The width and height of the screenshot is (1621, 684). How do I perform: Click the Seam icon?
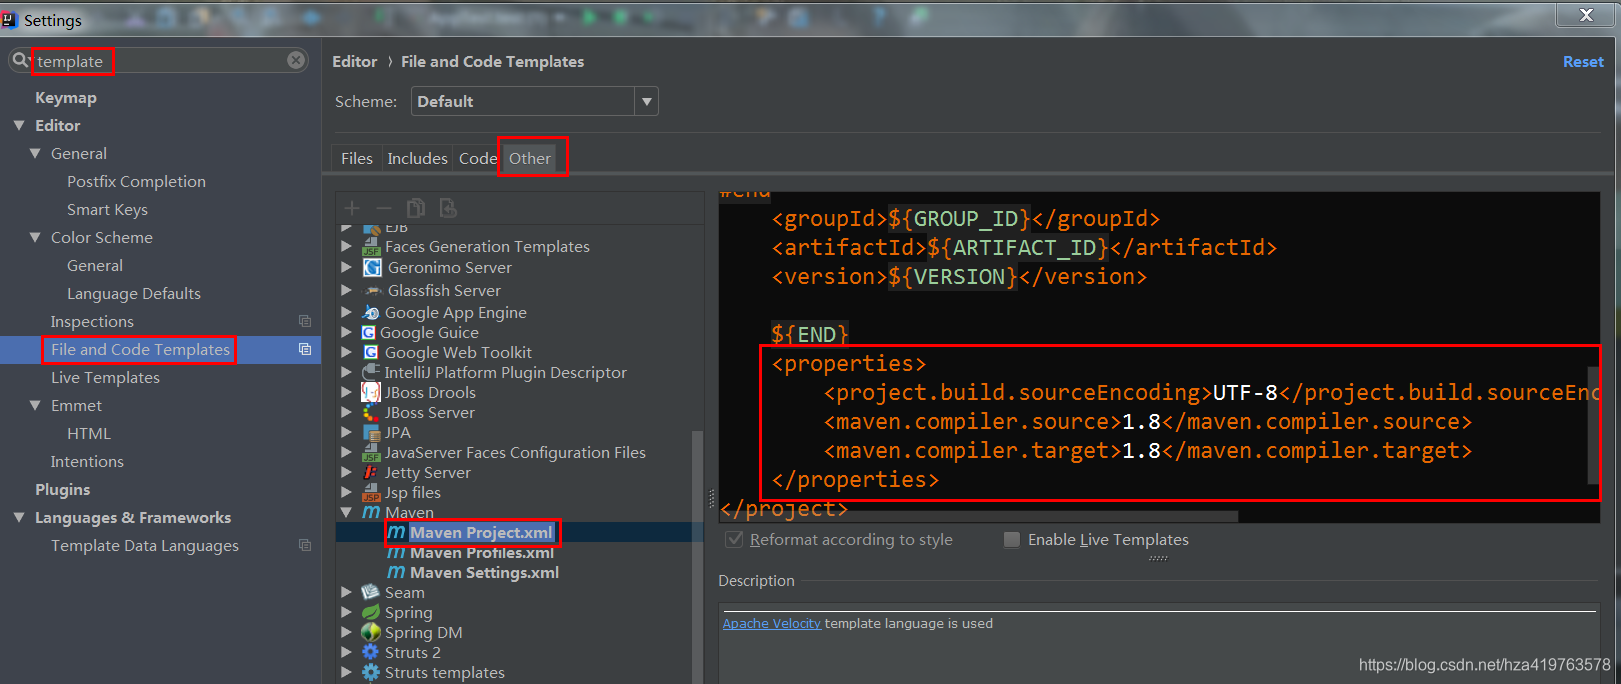tap(371, 593)
